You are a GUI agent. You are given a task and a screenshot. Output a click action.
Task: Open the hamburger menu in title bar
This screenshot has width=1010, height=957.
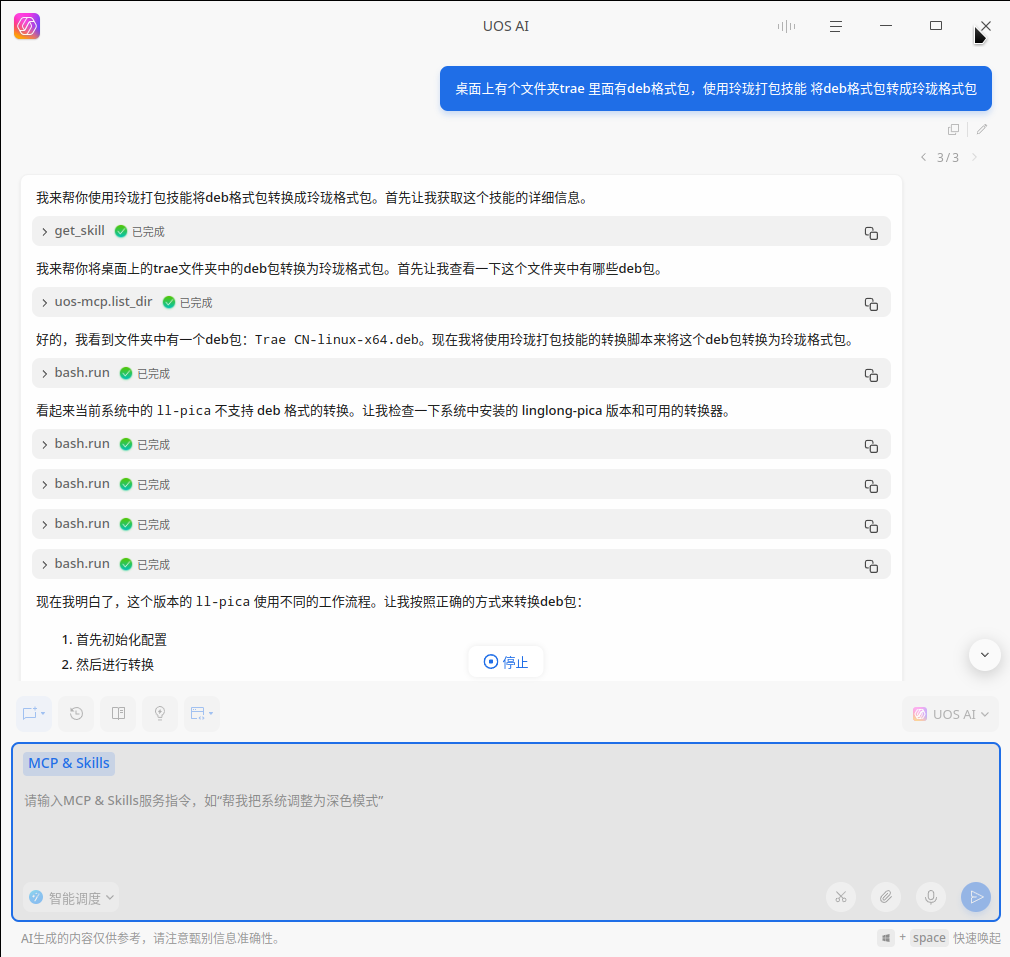point(835,26)
